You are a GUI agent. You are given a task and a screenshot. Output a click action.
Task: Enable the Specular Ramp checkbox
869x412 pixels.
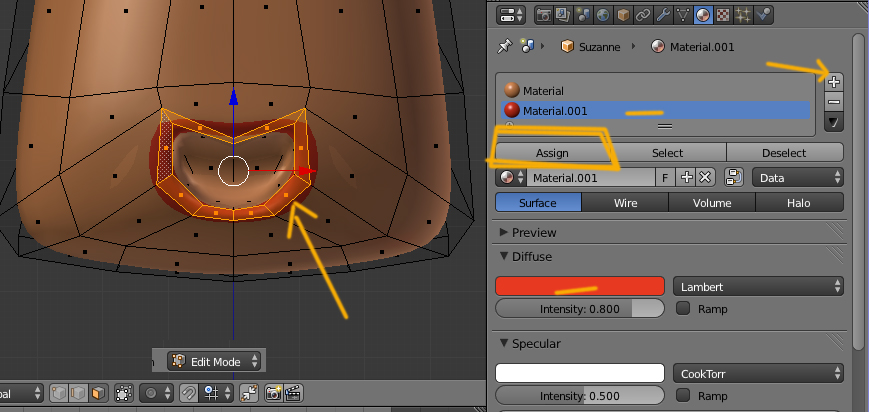click(x=683, y=395)
